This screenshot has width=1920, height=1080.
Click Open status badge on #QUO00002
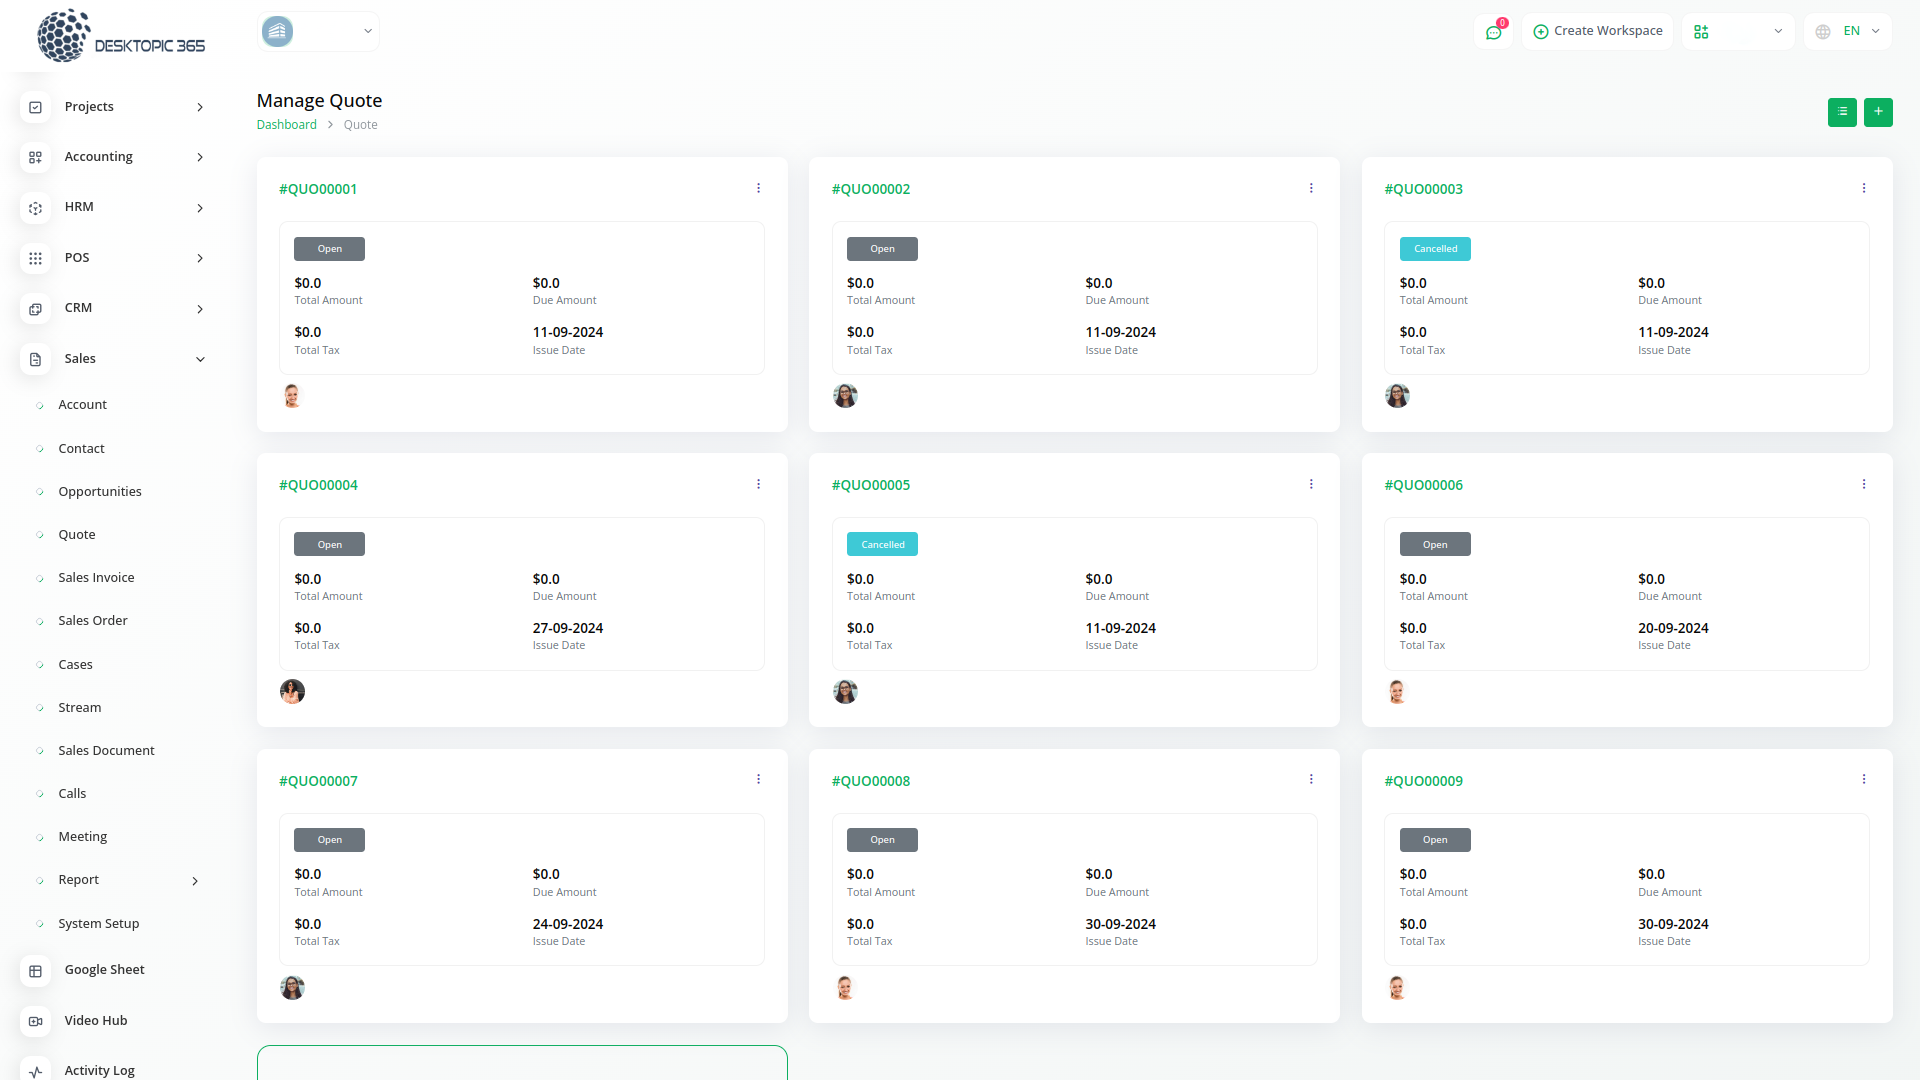(x=882, y=249)
